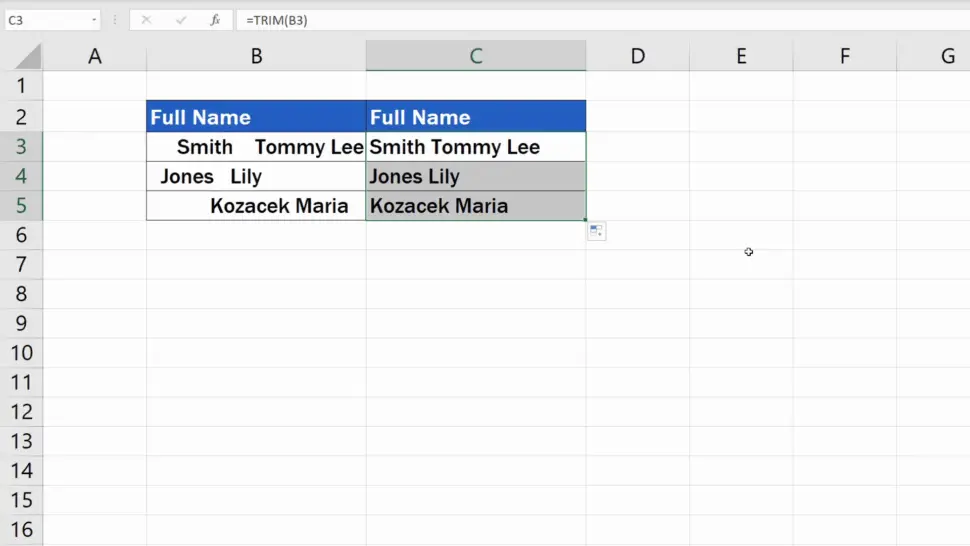Viewport: 970px width, 546px height.
Task: Select the column B header
Action: pos(256,57)
